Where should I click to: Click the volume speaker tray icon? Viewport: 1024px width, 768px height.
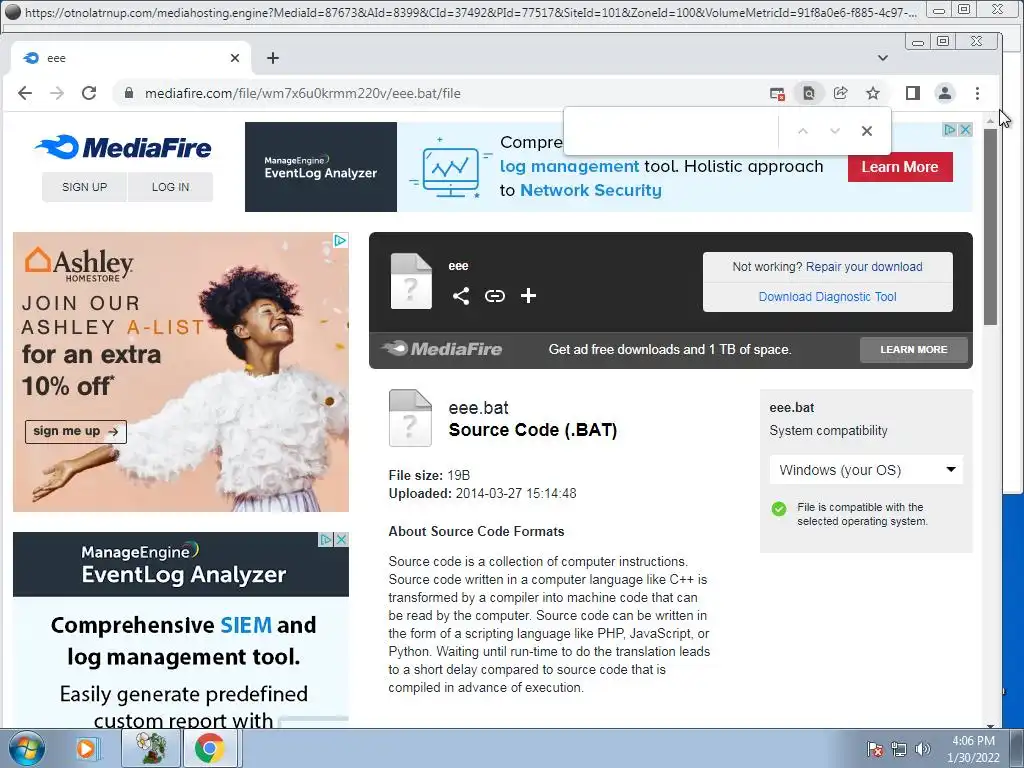click(922, 749)
